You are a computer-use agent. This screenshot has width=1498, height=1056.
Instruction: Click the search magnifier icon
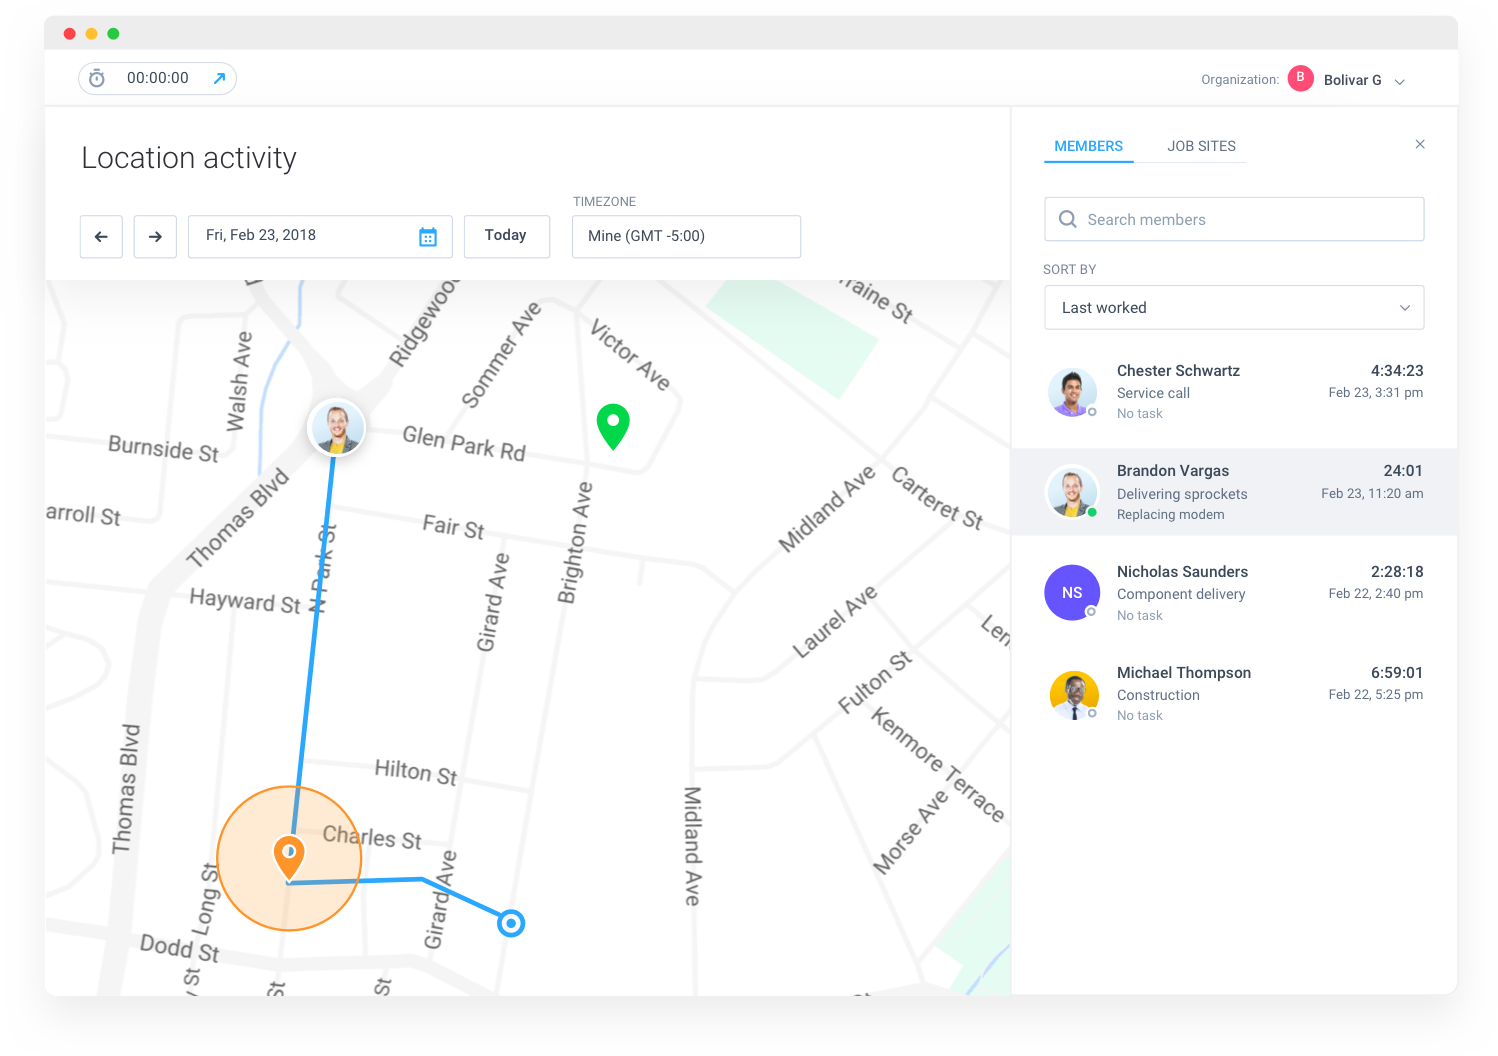point(1068,219)
